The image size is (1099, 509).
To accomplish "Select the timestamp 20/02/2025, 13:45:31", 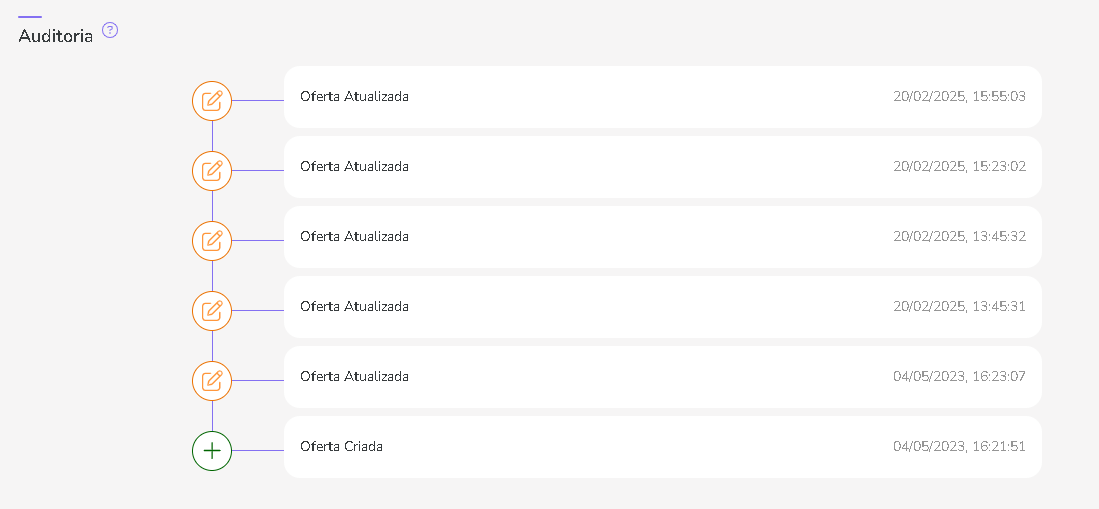I will pos(959,307).
